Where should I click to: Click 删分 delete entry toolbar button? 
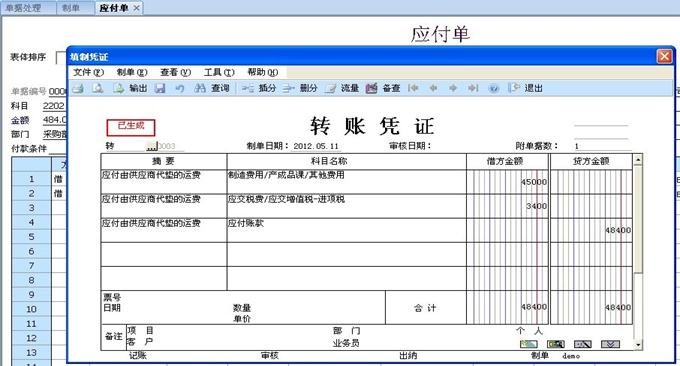pos(300,88)
